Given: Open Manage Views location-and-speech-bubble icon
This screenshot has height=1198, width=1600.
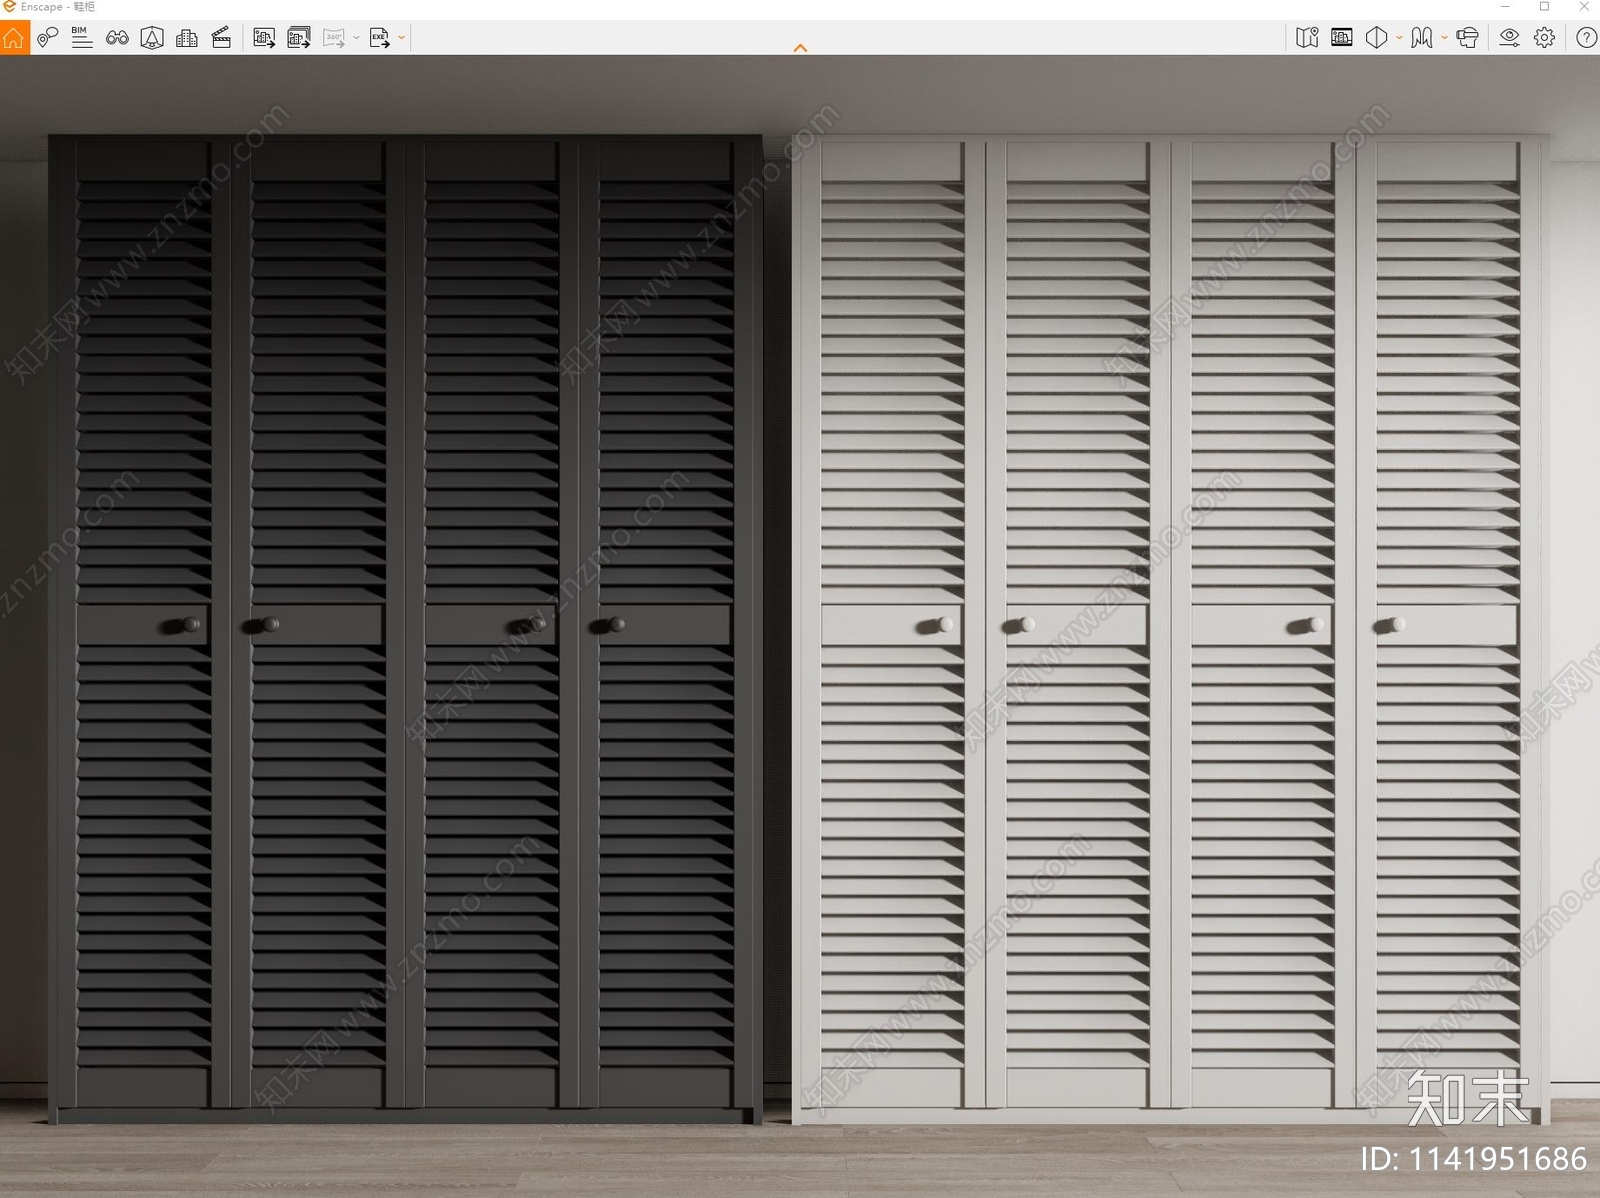Looking at the screenshot, I should coord(47,38).
